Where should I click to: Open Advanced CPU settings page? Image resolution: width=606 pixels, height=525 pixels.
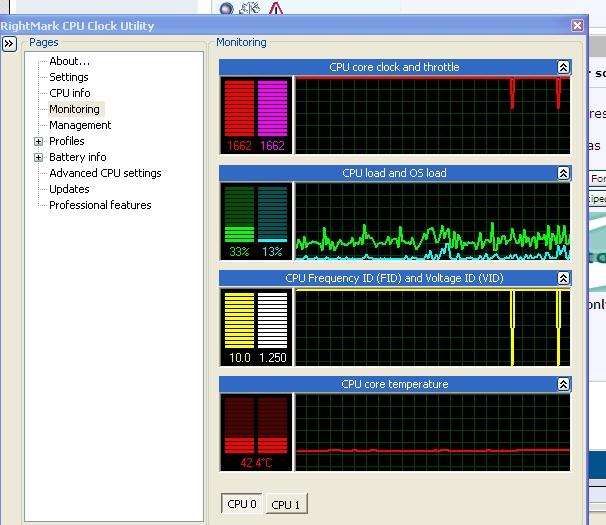pyautogui.click(x=106, y=173)
